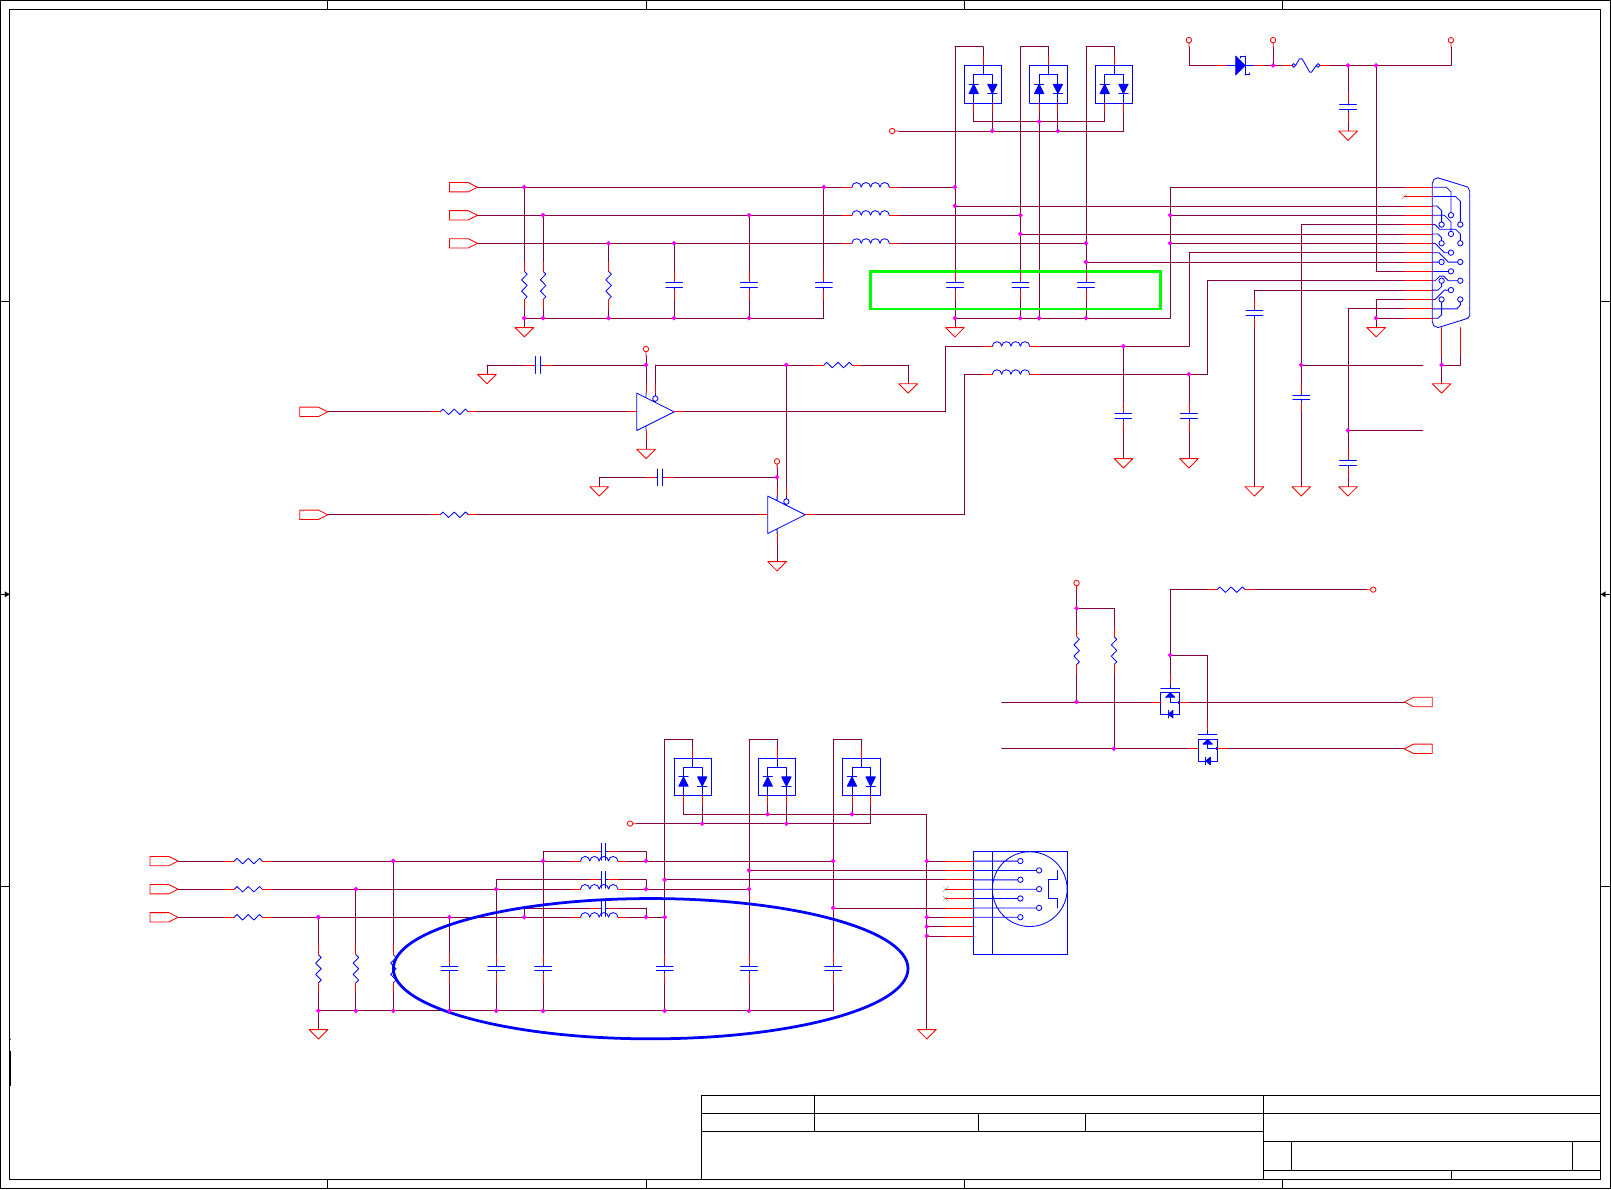This screenshot has height=1190, width=1611.
Task: Select the upper buffer amplifier triangle
Action: (655, 412)
